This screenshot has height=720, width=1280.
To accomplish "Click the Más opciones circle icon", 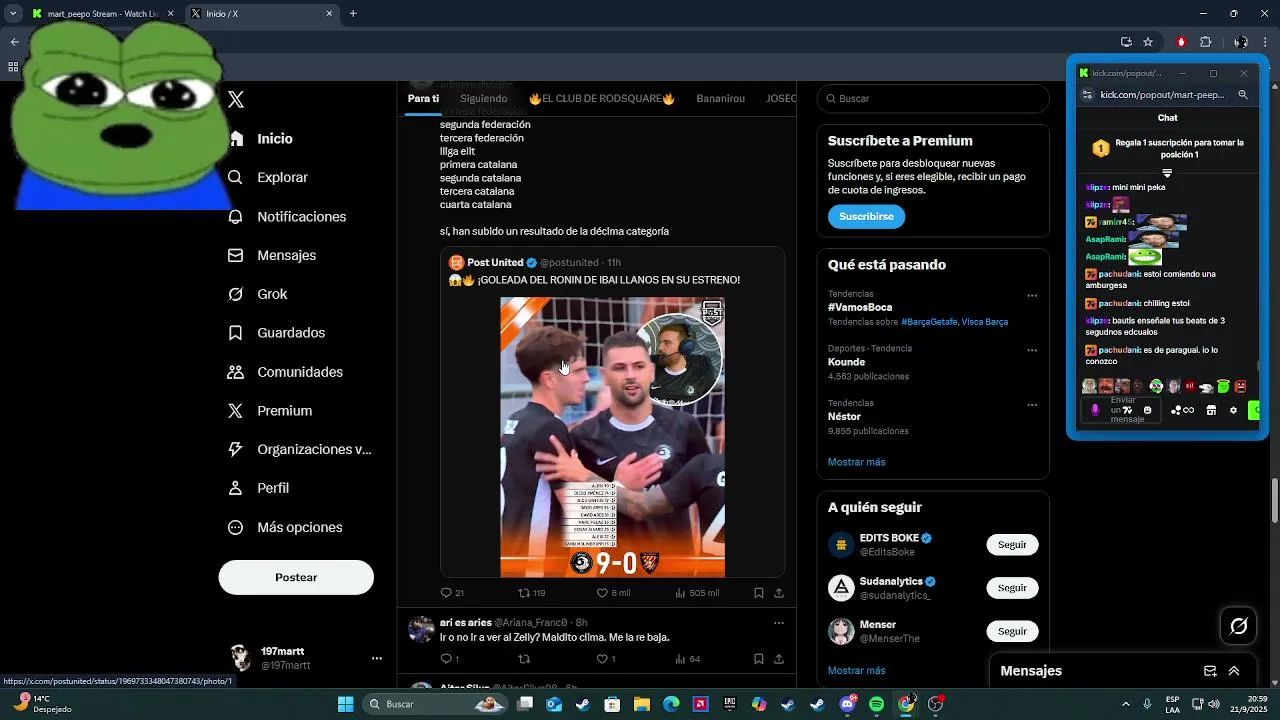I will pos(236,527).
